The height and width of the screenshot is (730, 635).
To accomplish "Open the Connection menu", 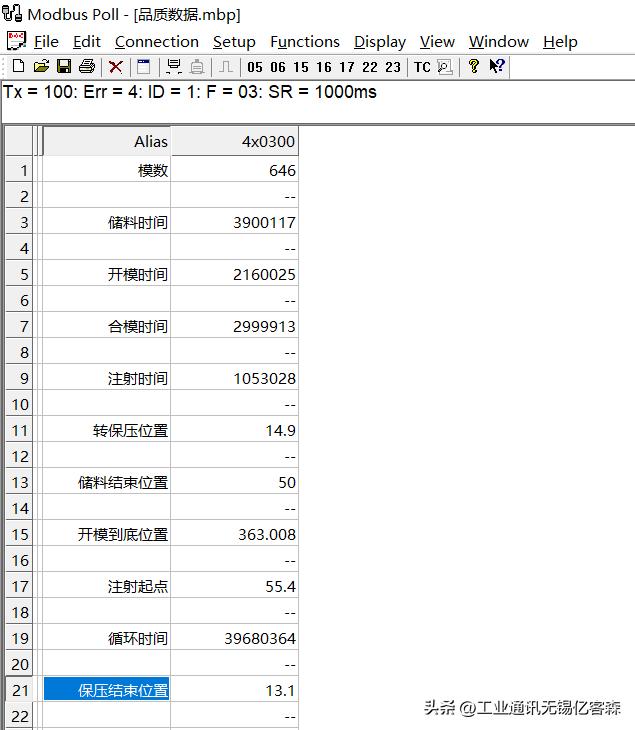I will tap(156, 42).
